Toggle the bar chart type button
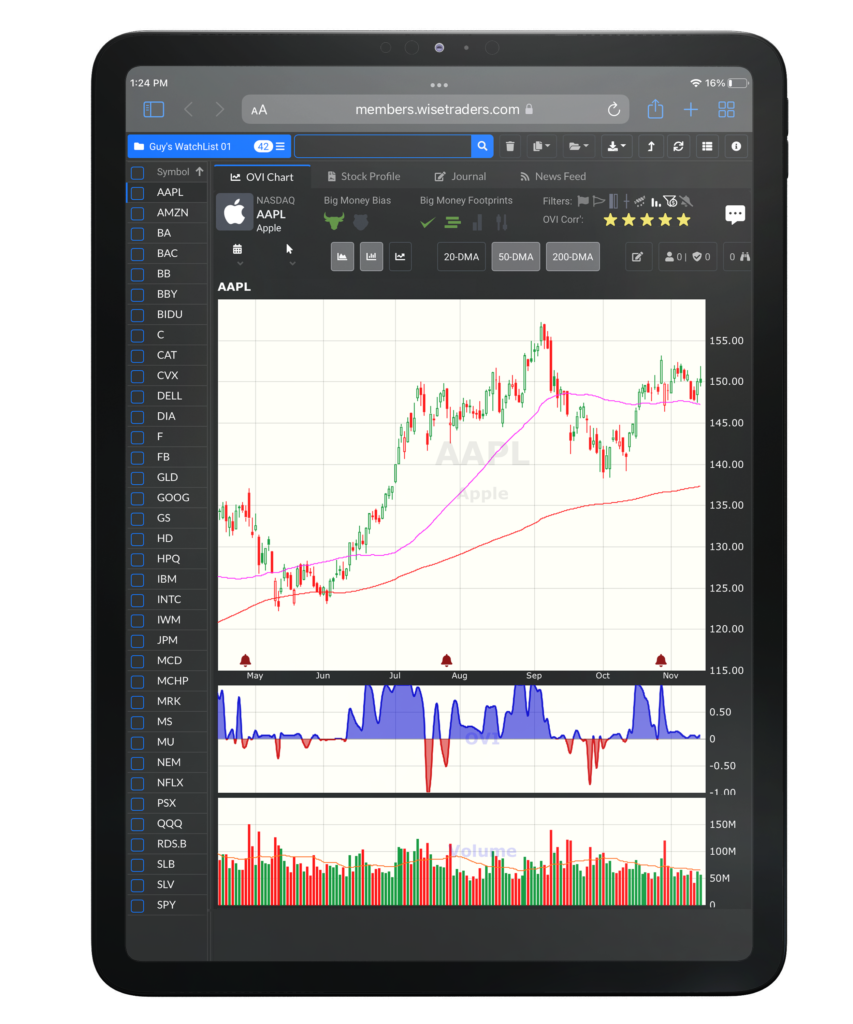The image size is (853, 1024). click(371, 257)
